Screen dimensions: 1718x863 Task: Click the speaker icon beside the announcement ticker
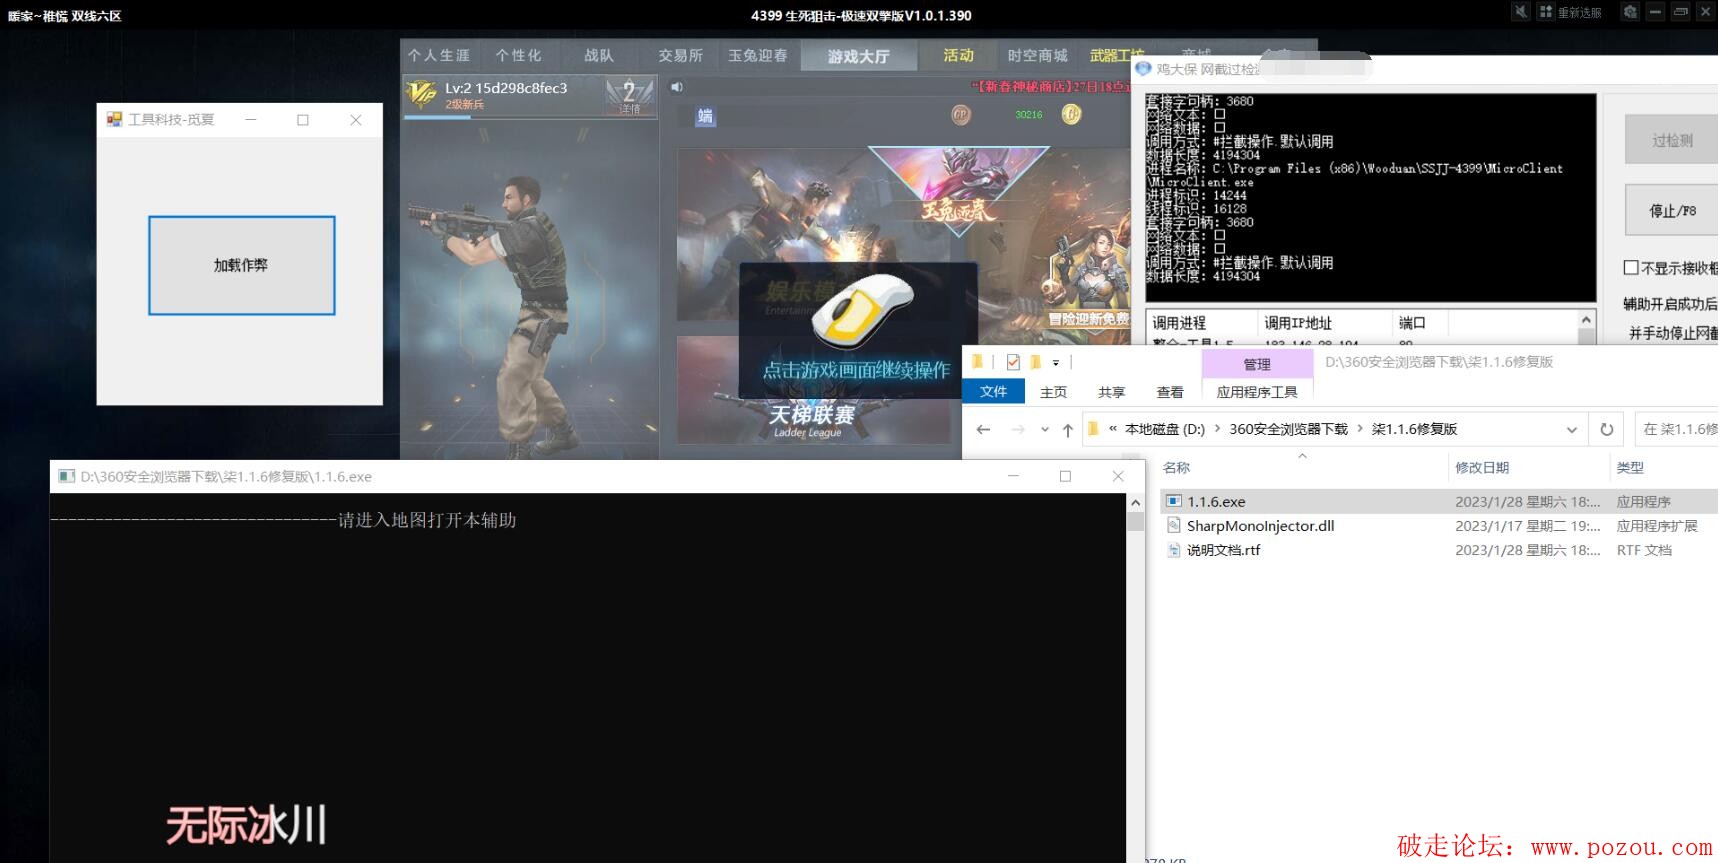[x=677, y=87]
